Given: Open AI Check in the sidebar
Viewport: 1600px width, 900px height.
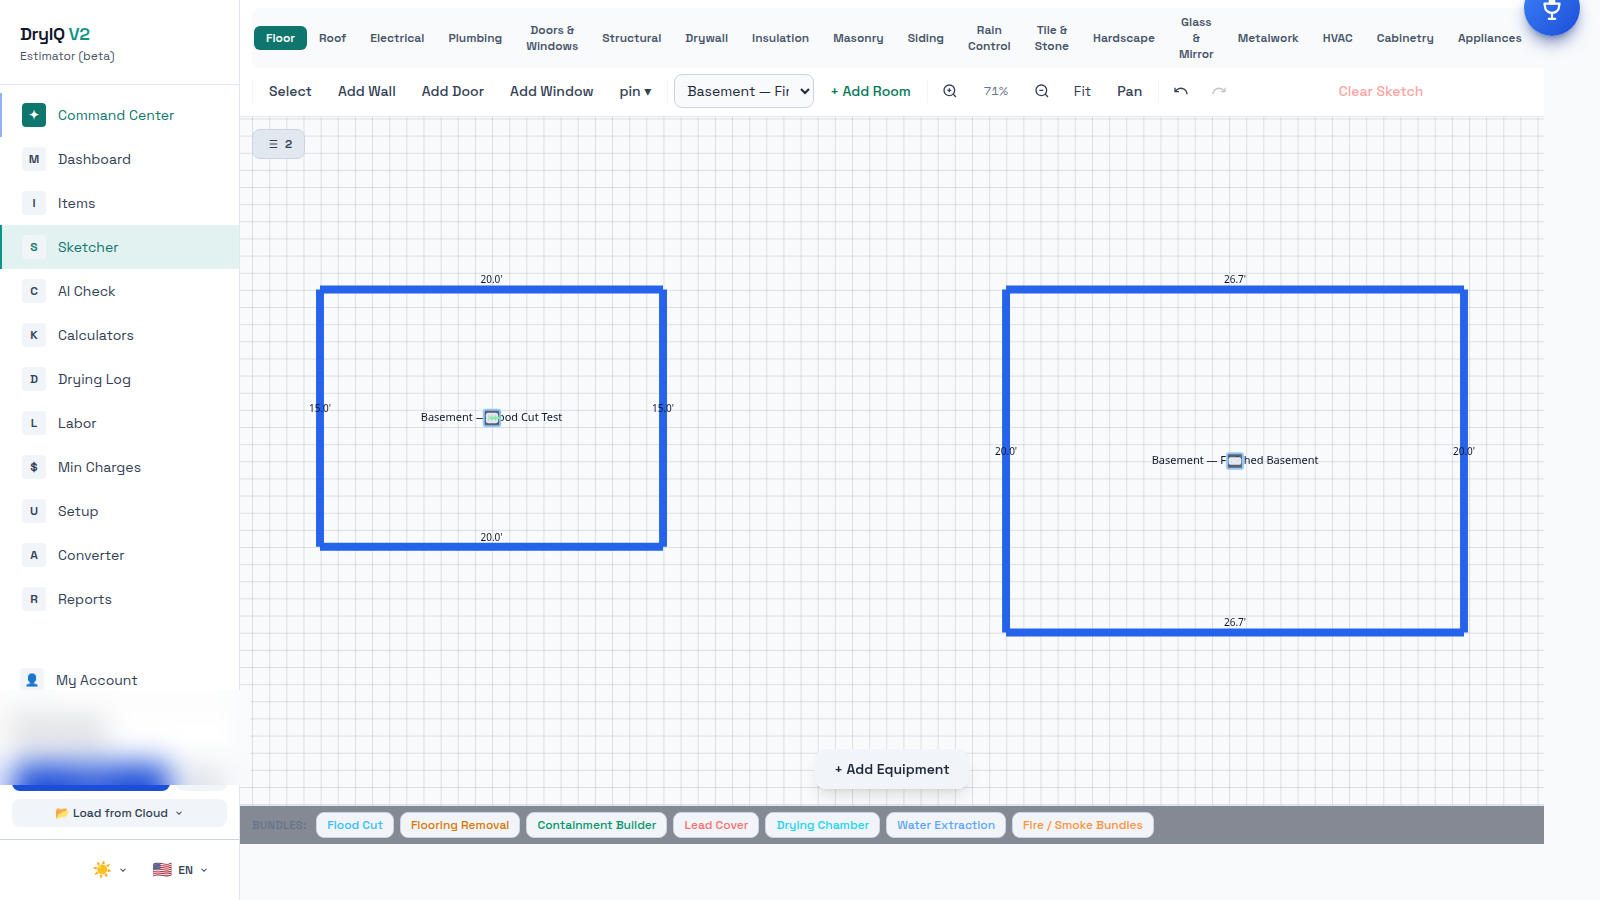Looking at the screenshot, I should (120, 291).
